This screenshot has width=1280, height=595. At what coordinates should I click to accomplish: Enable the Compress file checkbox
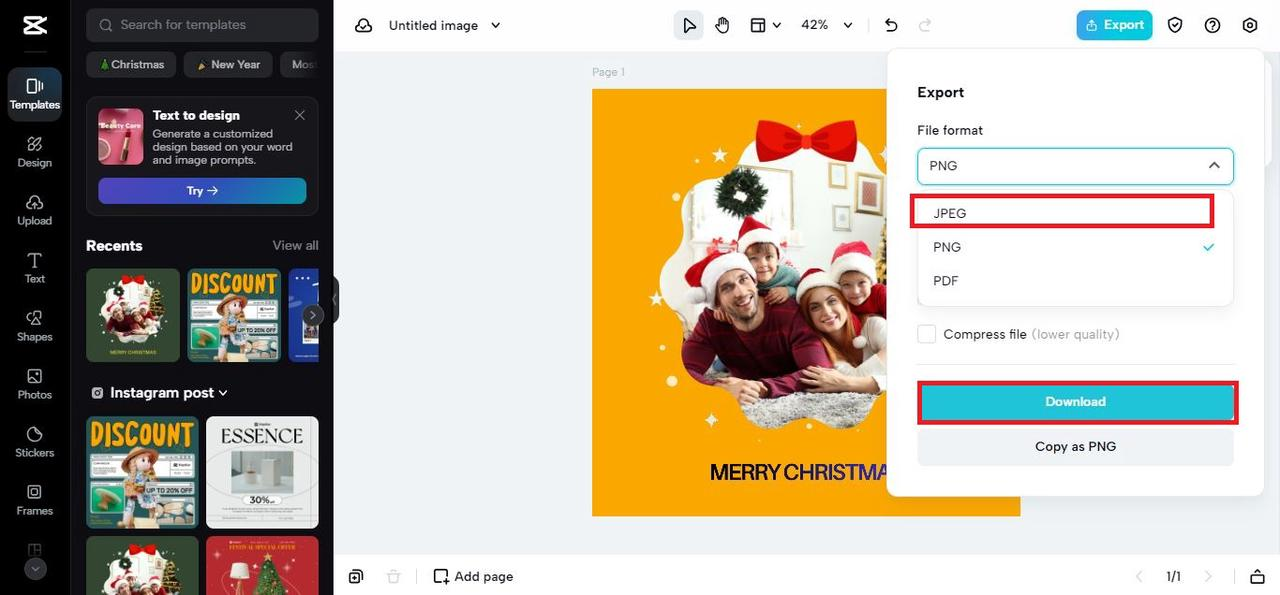[927, 334]
